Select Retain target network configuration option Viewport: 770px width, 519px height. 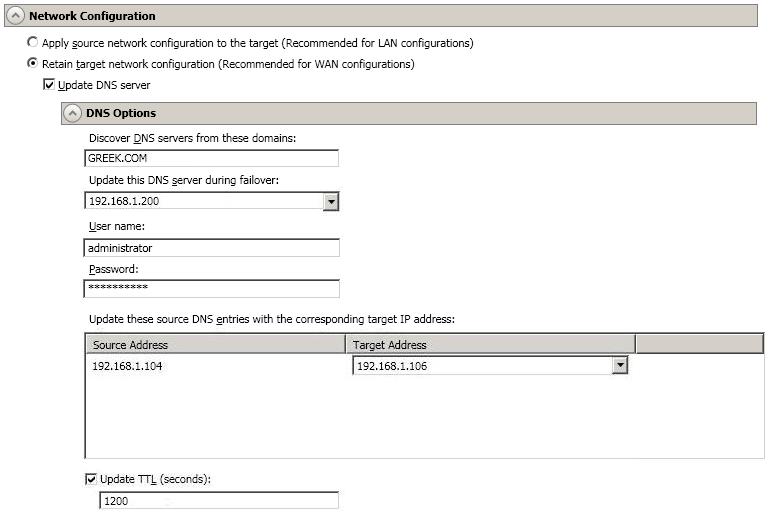33,64
